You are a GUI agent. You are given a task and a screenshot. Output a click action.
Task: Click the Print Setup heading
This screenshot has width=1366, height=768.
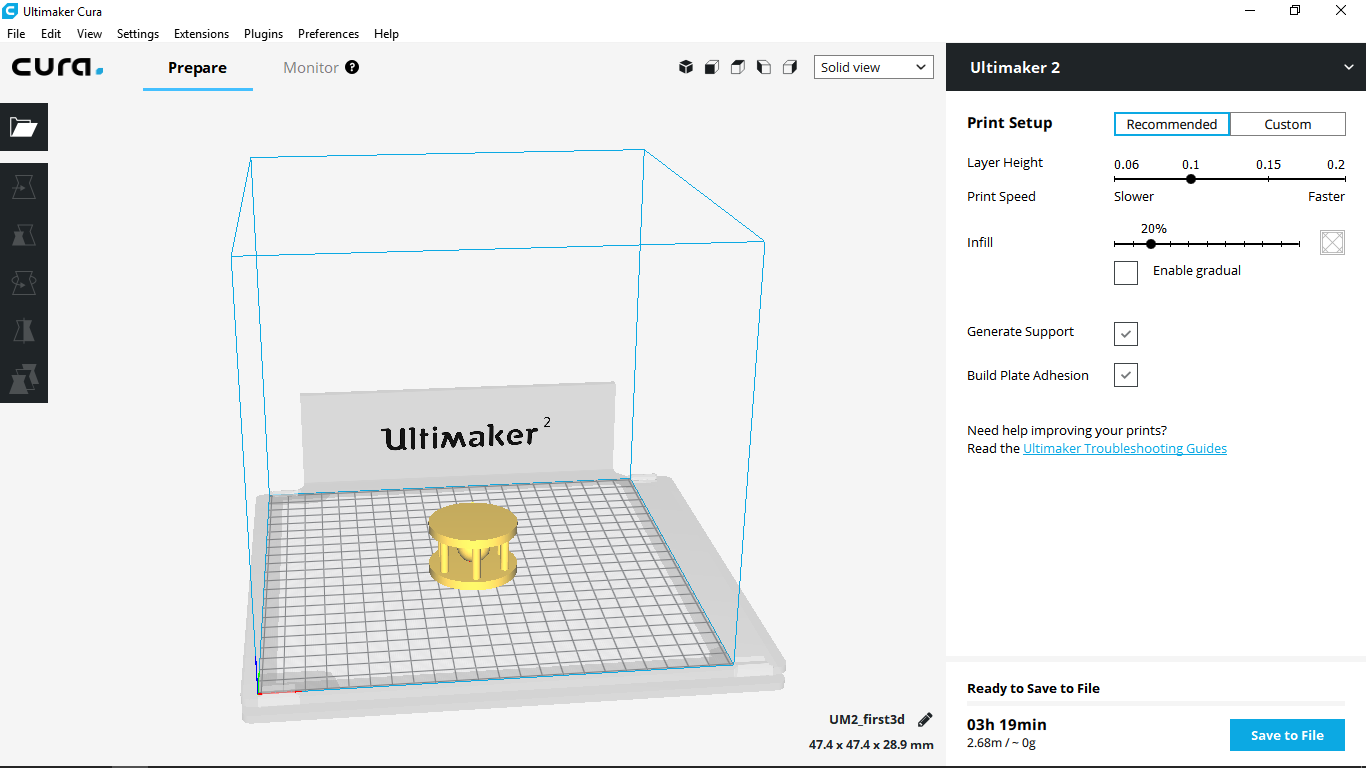point(1009,123)
